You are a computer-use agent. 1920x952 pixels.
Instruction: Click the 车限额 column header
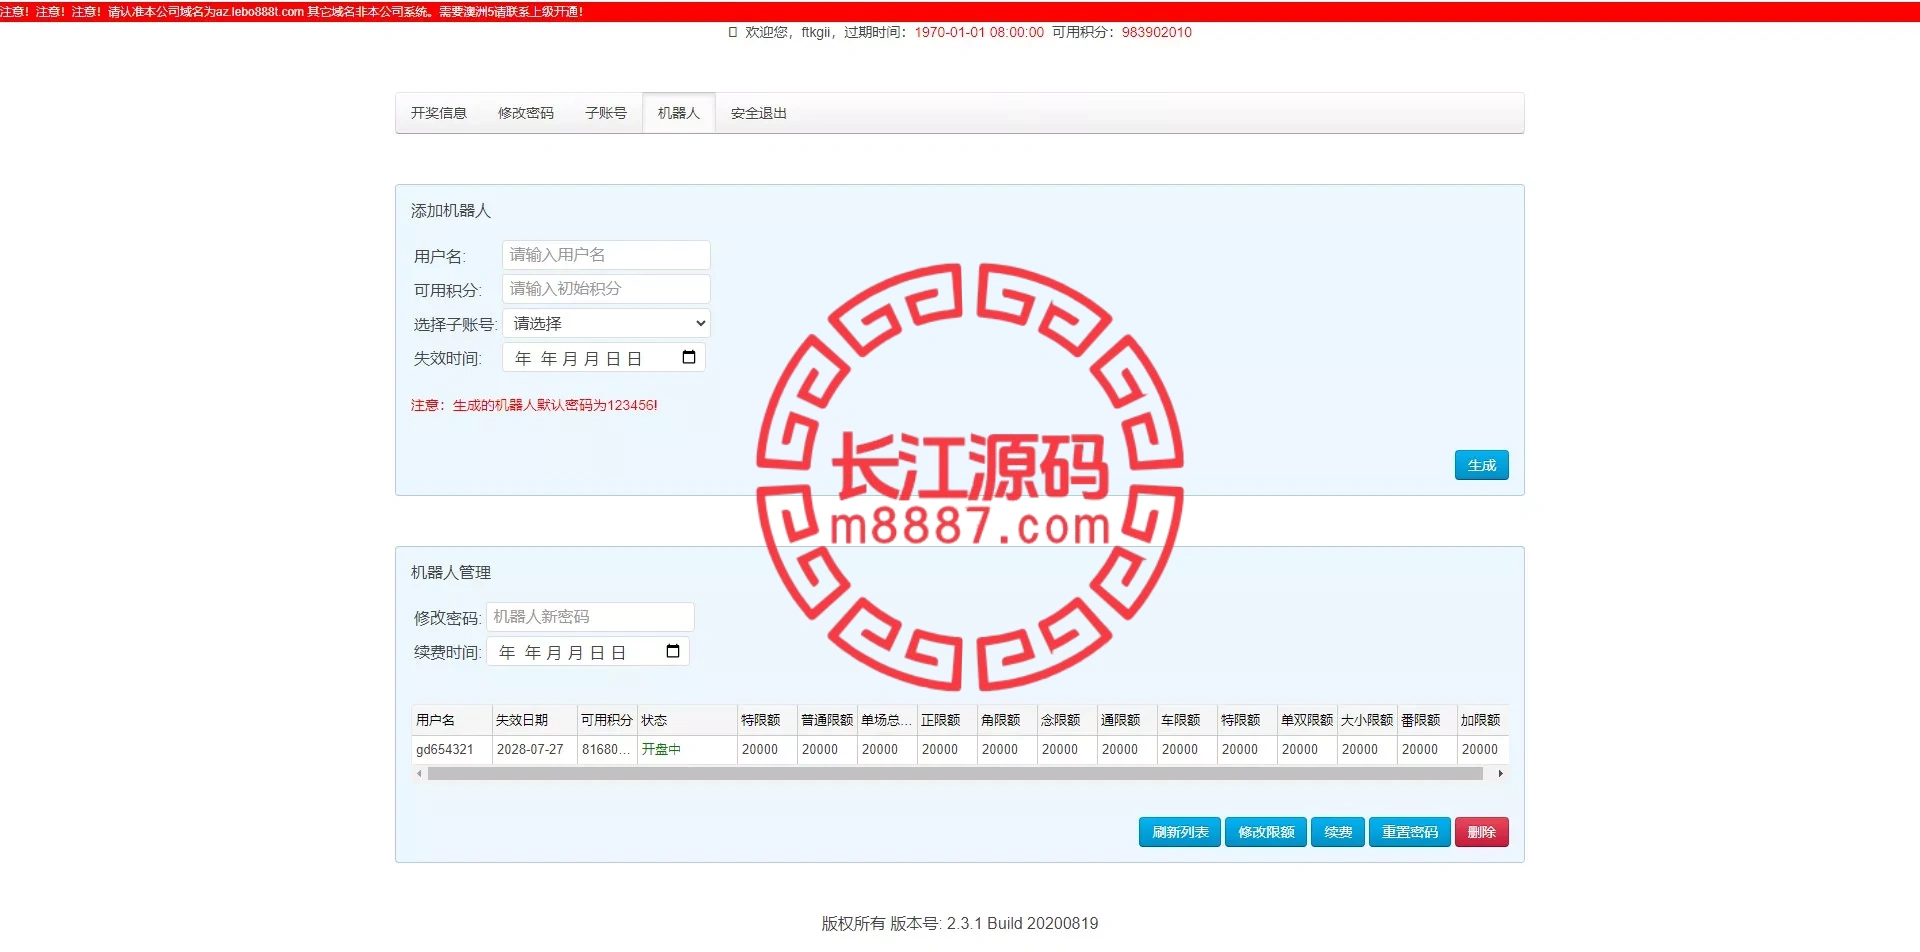[1187, 720]
